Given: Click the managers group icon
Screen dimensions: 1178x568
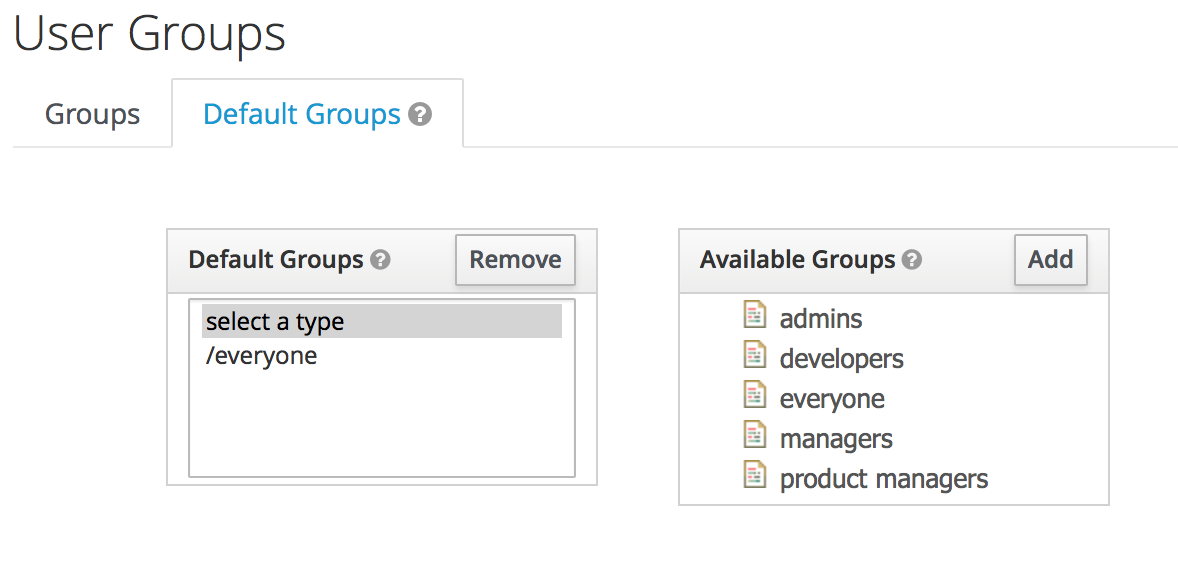Looking at the screenshot, I should point(754,436).
